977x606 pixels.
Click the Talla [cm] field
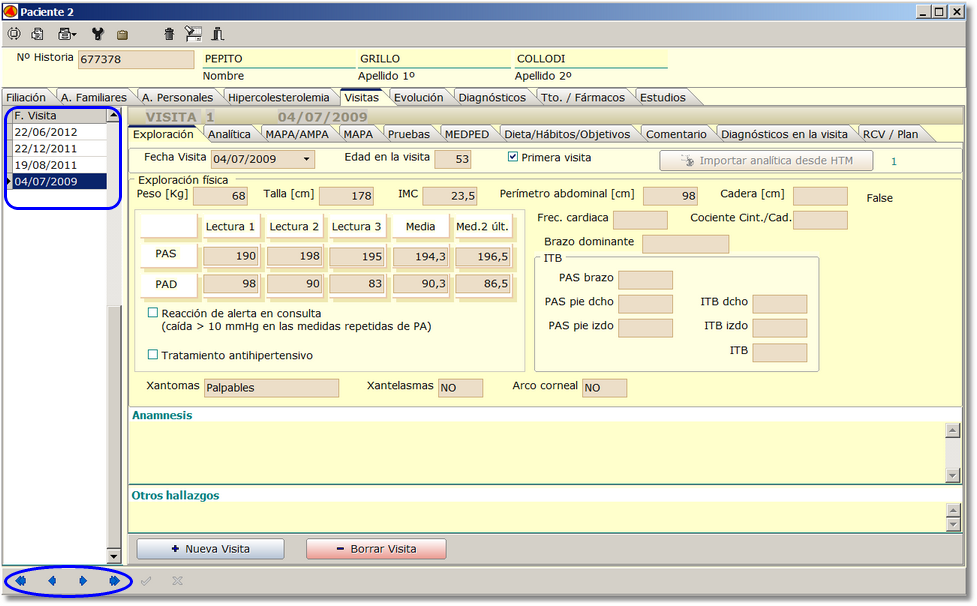pos(346,196)
